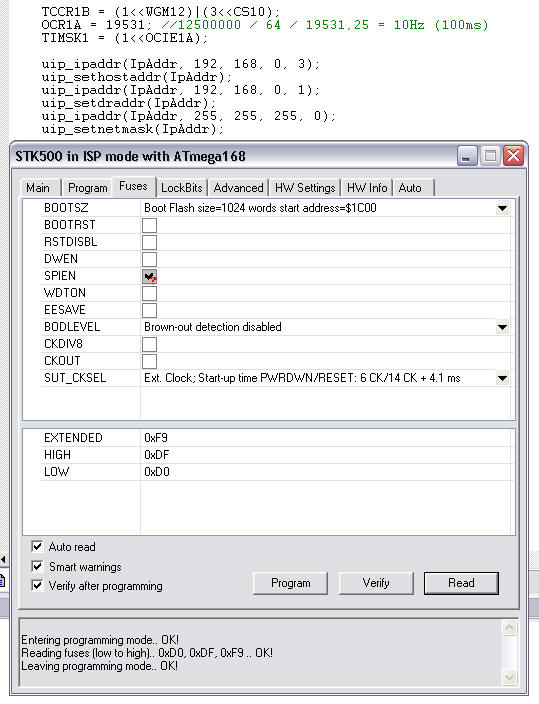The height and width of the screenshot is (704, 539).
Task: Click the TIMSK1 = (1<<OCIE1A) code line
Action: 125,38
